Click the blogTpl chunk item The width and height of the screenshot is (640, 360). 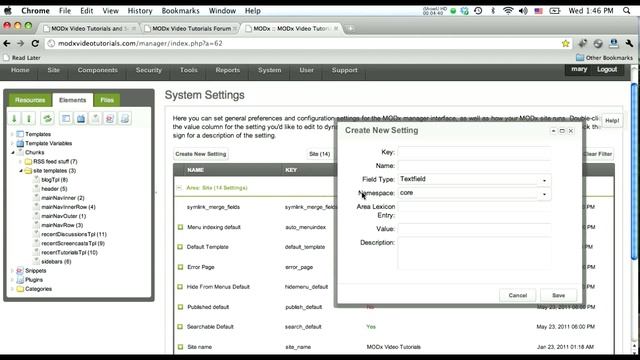tap(54, 180)
